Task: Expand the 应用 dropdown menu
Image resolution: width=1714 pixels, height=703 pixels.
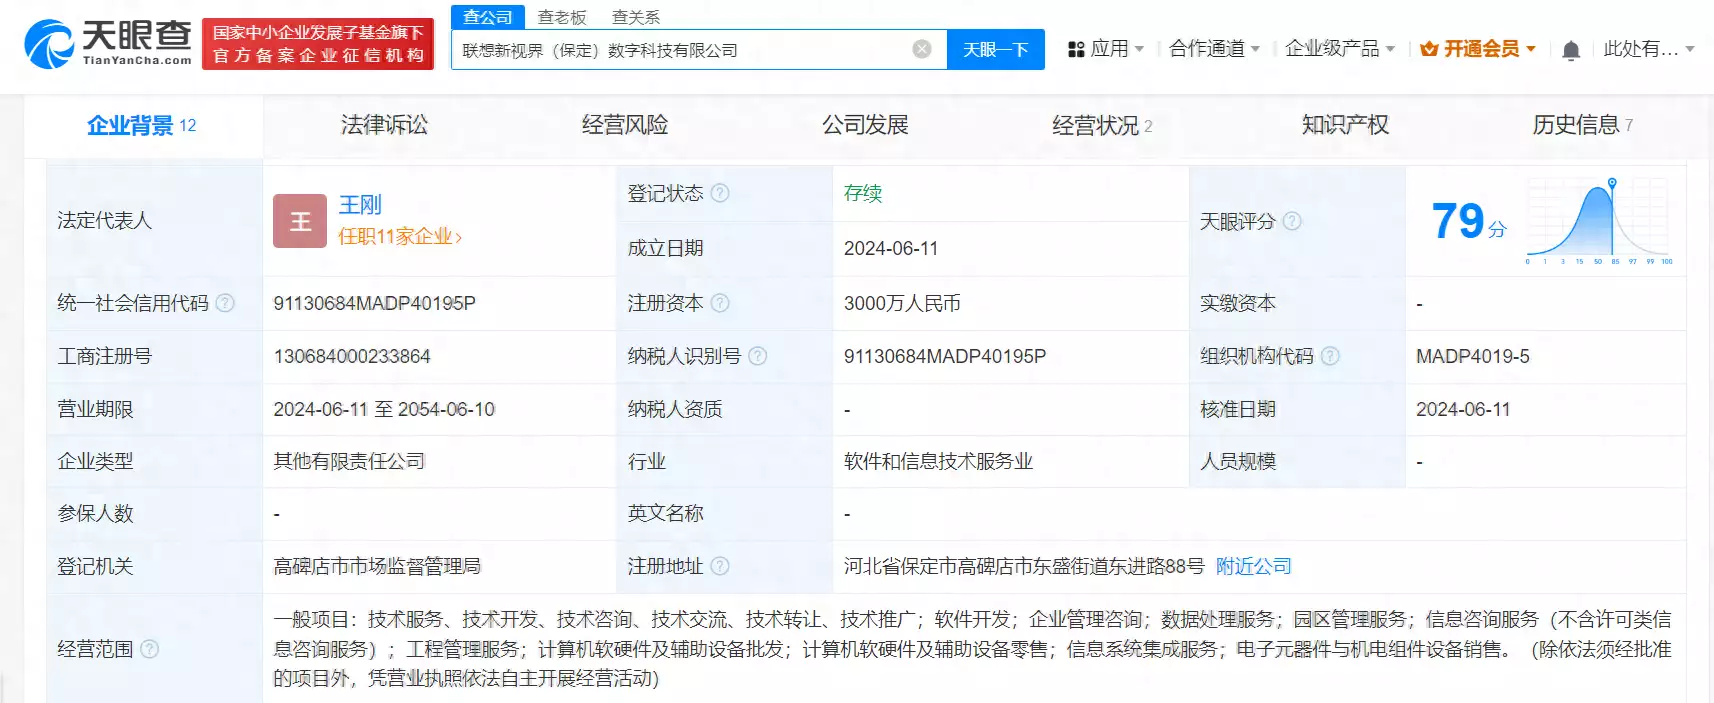Action: pos(1105,49)
